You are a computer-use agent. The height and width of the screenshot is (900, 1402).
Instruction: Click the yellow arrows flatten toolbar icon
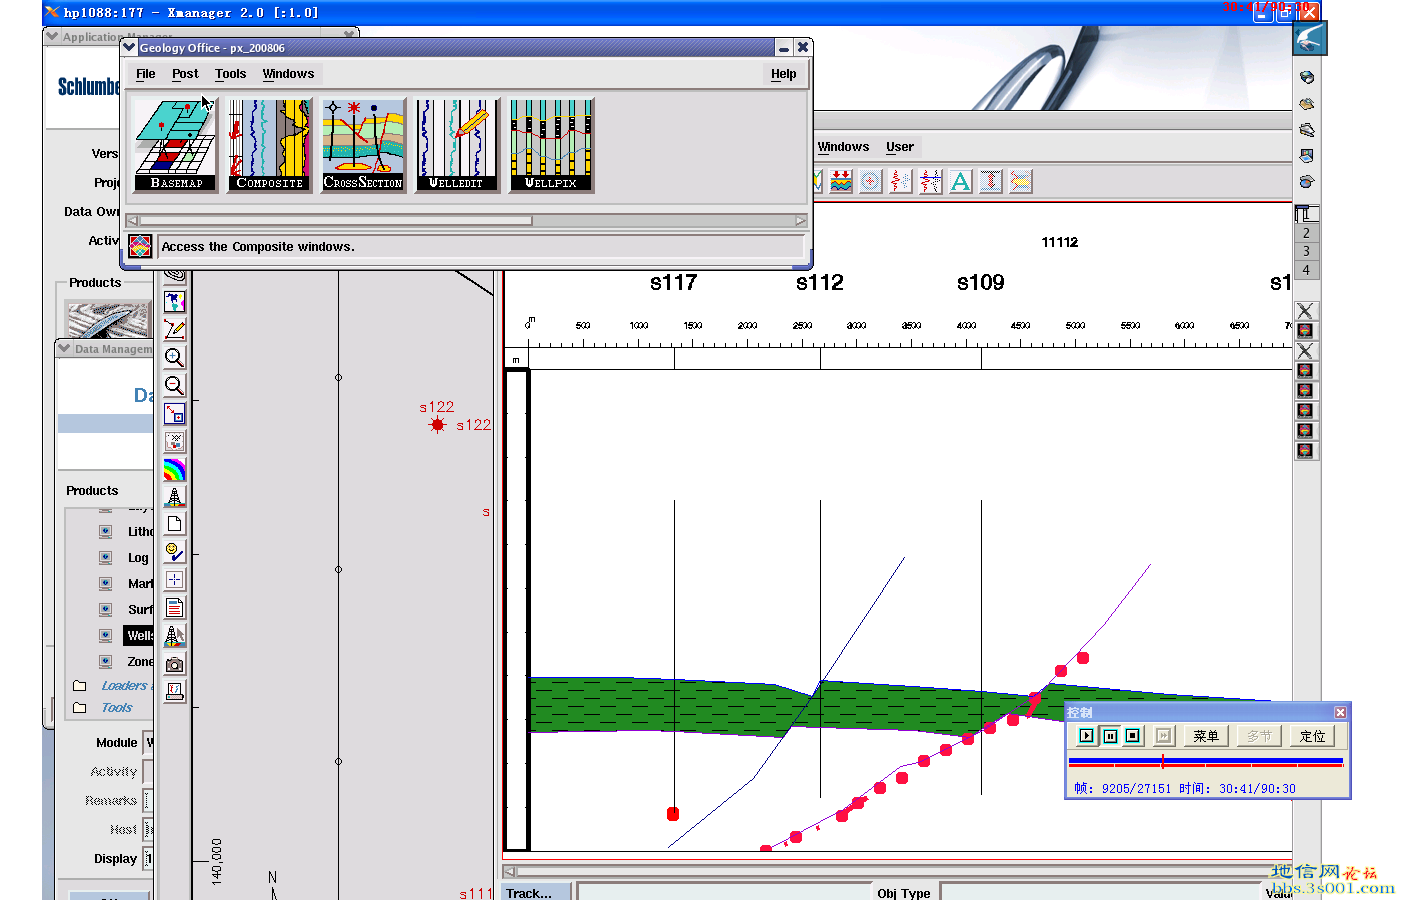coord(1021,181)
